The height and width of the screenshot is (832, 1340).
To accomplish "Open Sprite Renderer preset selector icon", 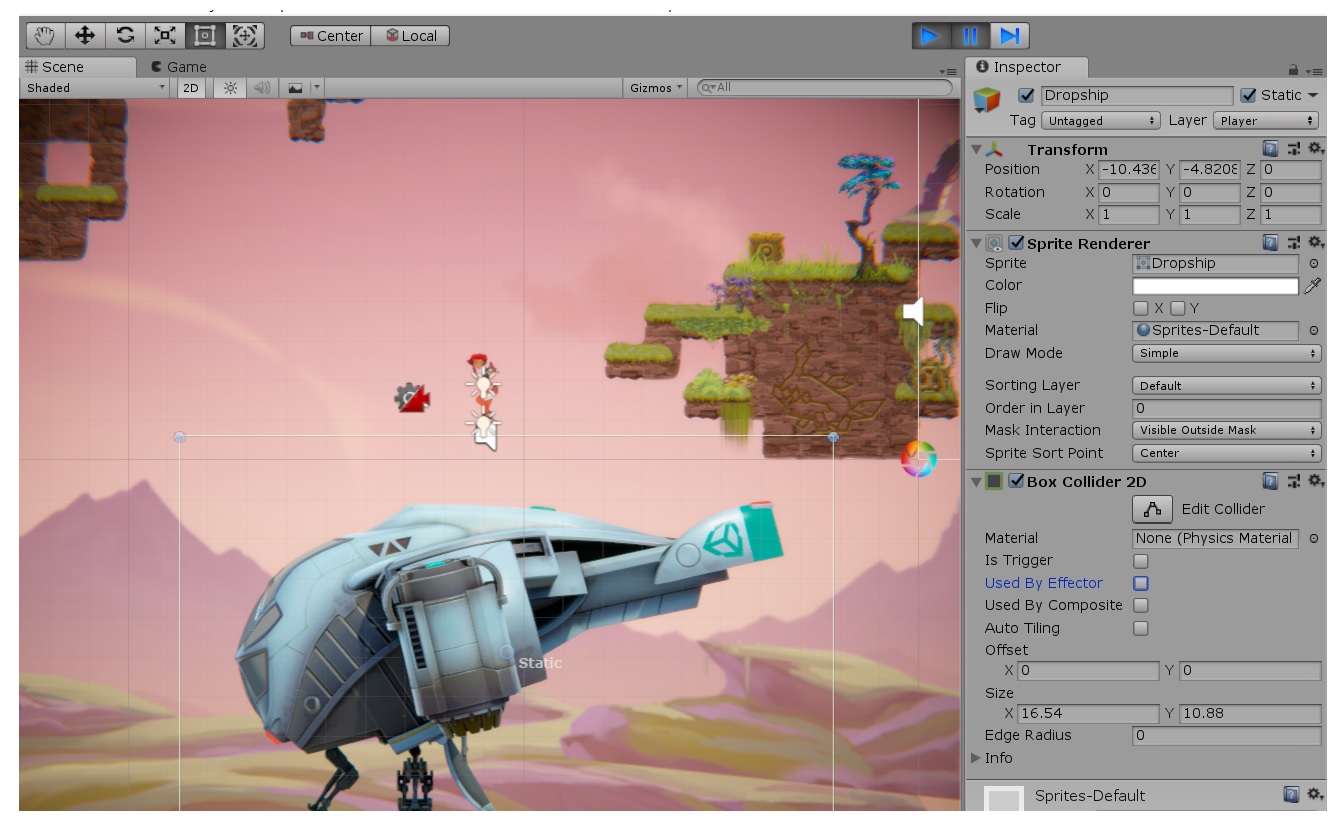I will pyautogui.click(x=1294, y=243).
